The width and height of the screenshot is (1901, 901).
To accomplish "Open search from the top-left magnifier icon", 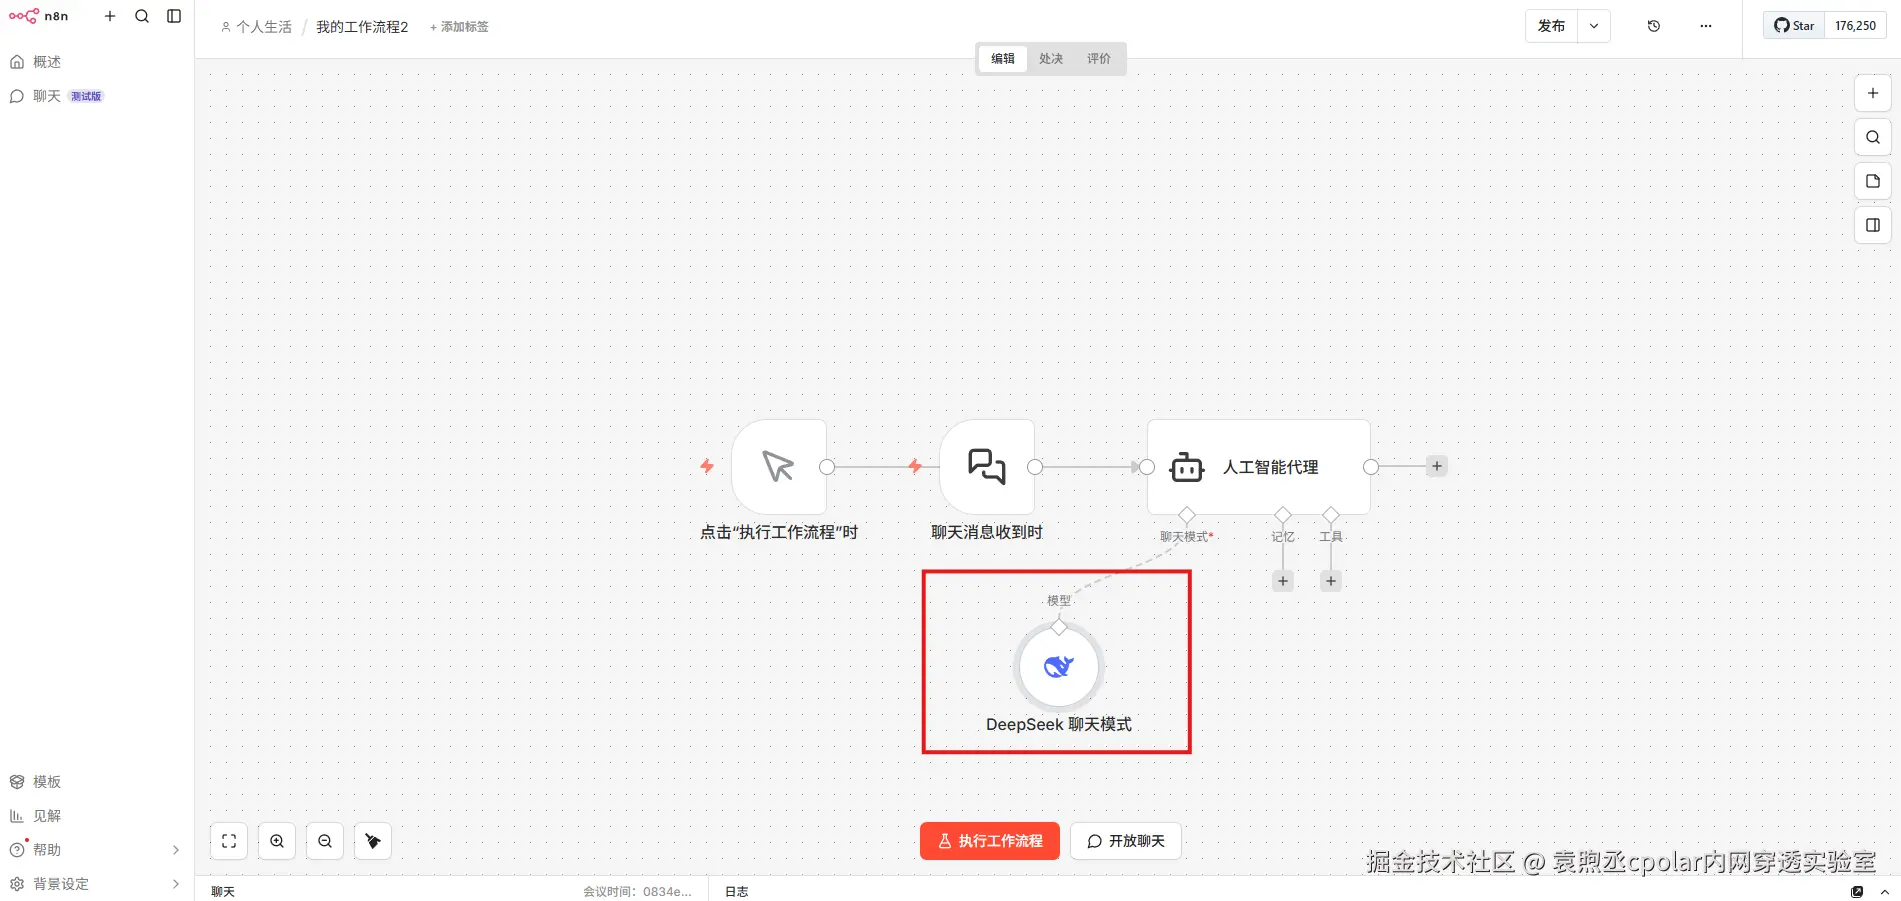I will 142,16.
